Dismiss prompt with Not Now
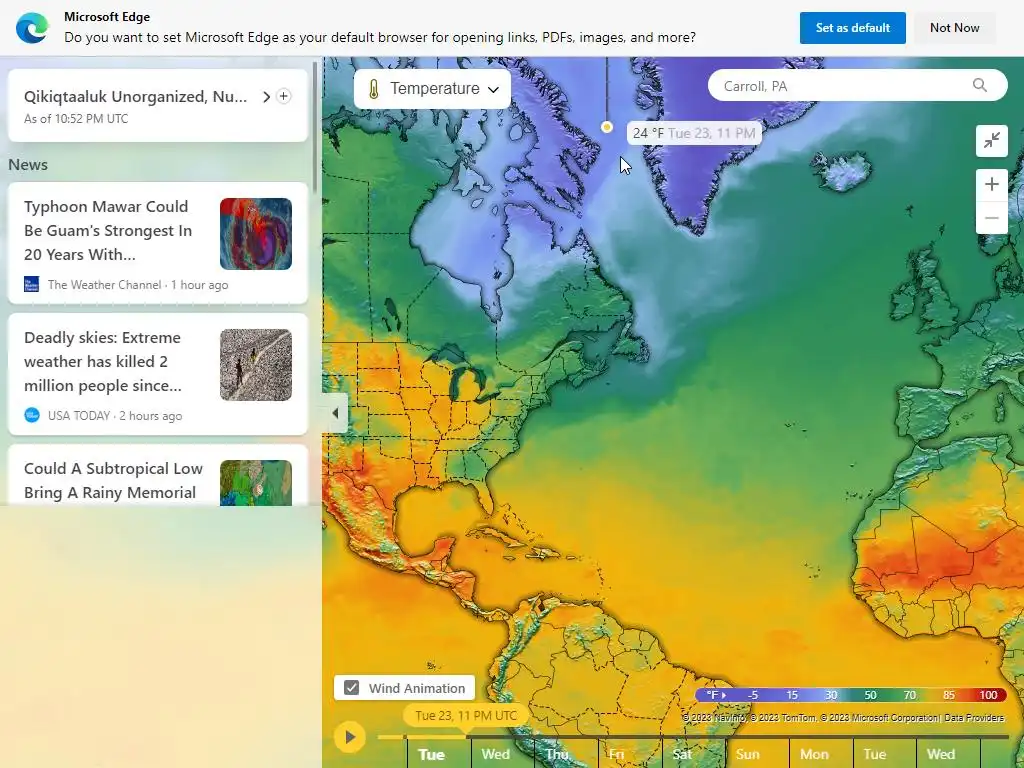 point(954,28)
